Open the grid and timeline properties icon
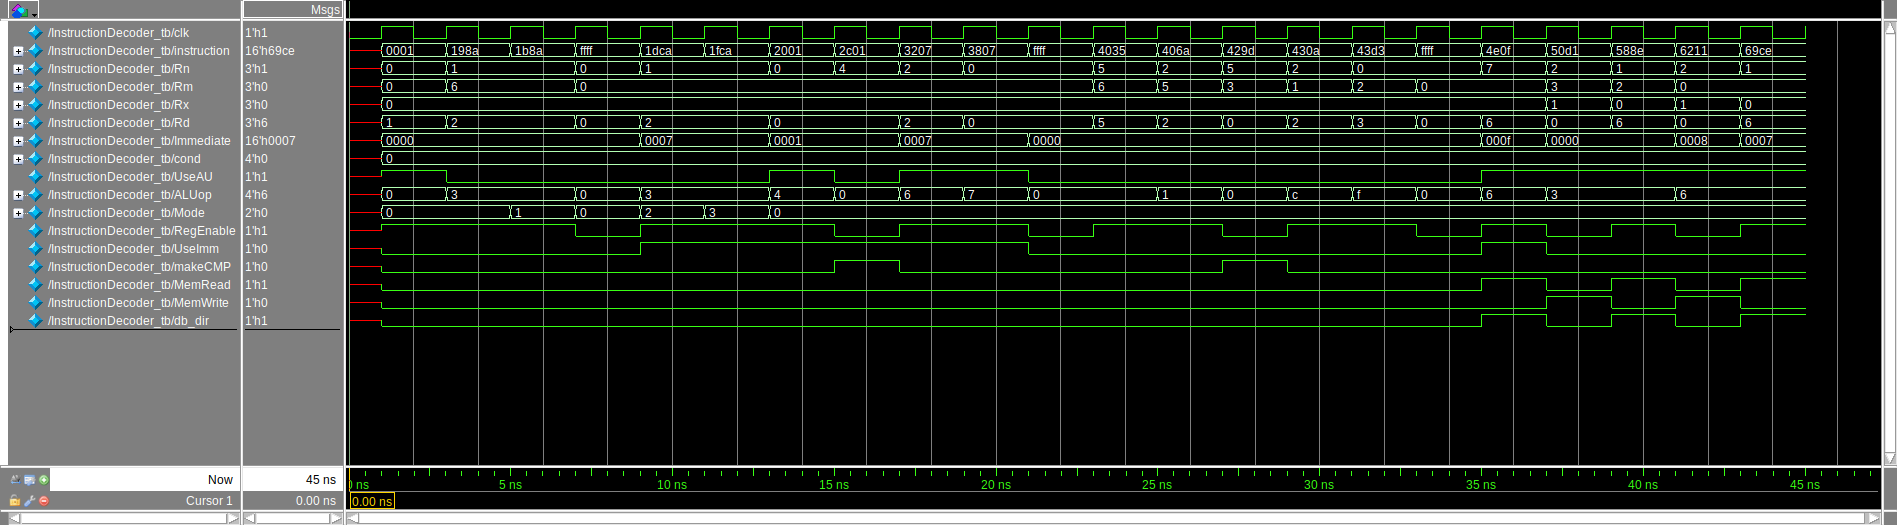1897x525 pixels. (30, 480)
